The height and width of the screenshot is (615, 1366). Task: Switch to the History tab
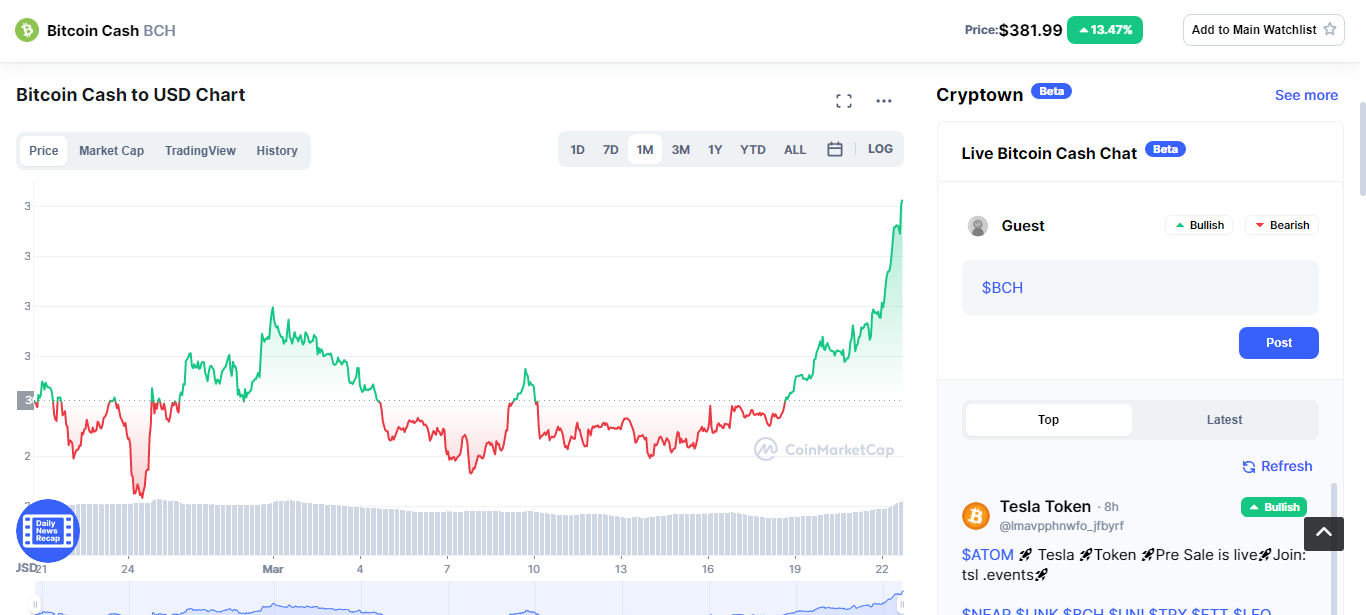click(277, 151)
